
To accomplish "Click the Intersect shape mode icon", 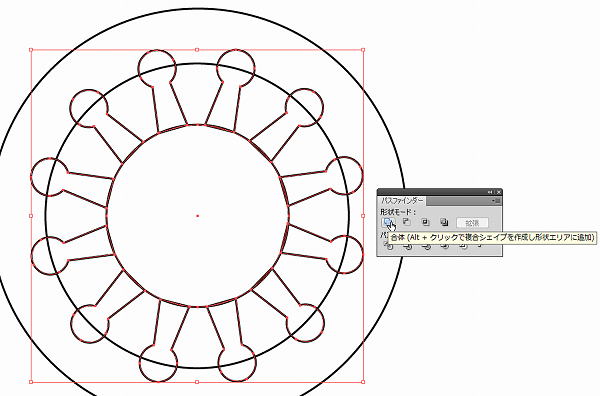I will click(426, 222).
